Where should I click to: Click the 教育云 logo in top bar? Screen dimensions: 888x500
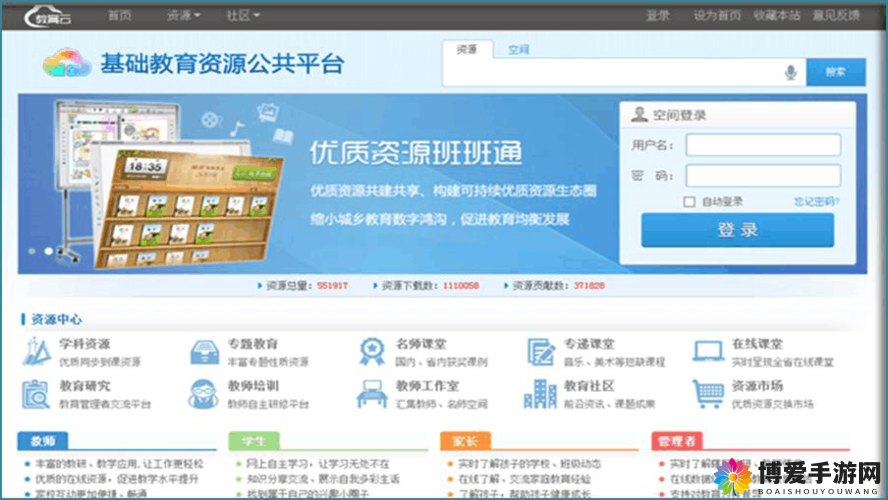pos(48,16)
